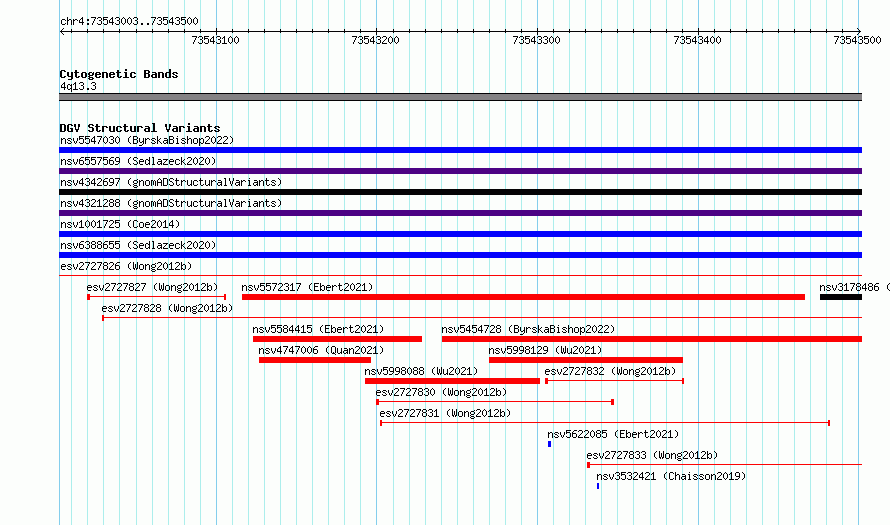Click the nsv4342697 (gnomADStructuralVariants) label
Viewport: 890px width, 525px height.
[171, 182]
